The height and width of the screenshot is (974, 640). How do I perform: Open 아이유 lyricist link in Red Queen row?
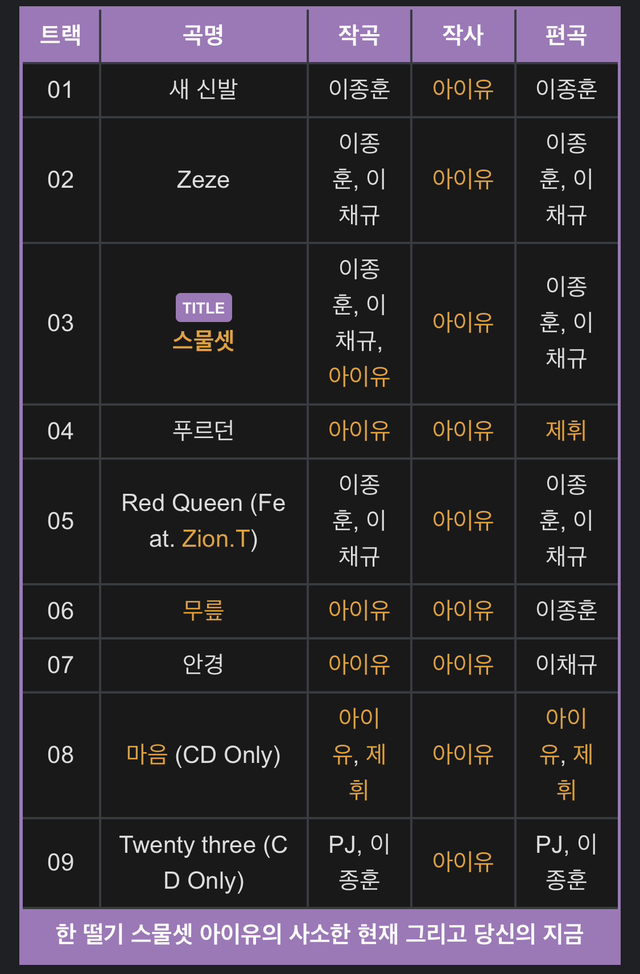[x=463, y=521]
